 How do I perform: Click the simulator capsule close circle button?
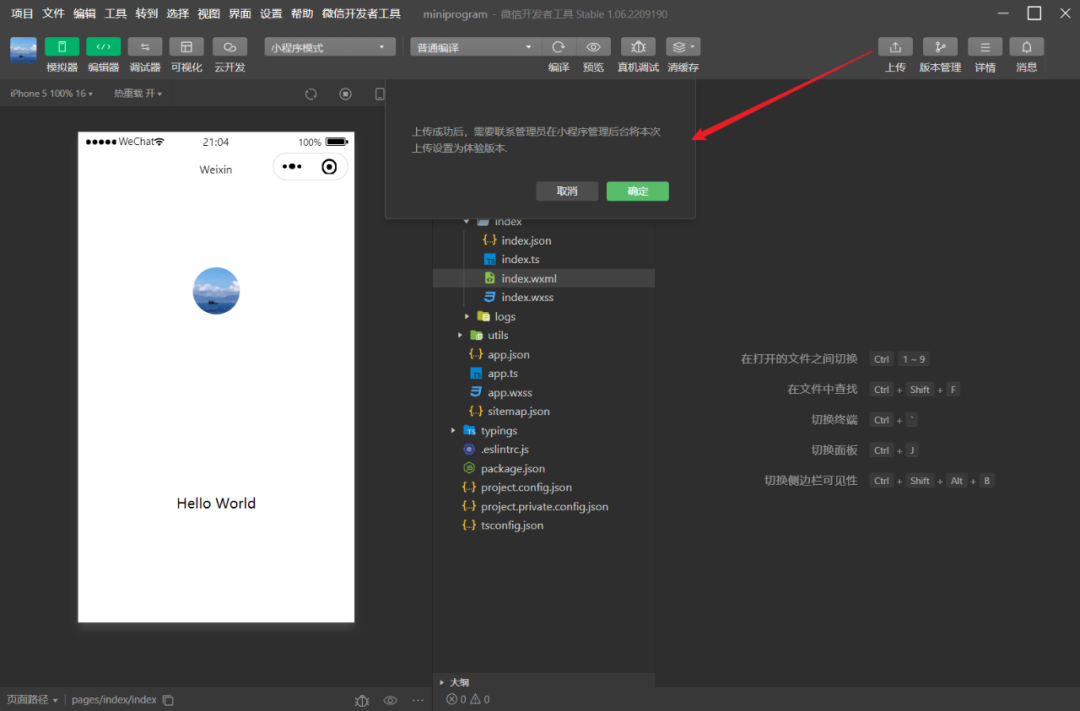pos(329,167)
